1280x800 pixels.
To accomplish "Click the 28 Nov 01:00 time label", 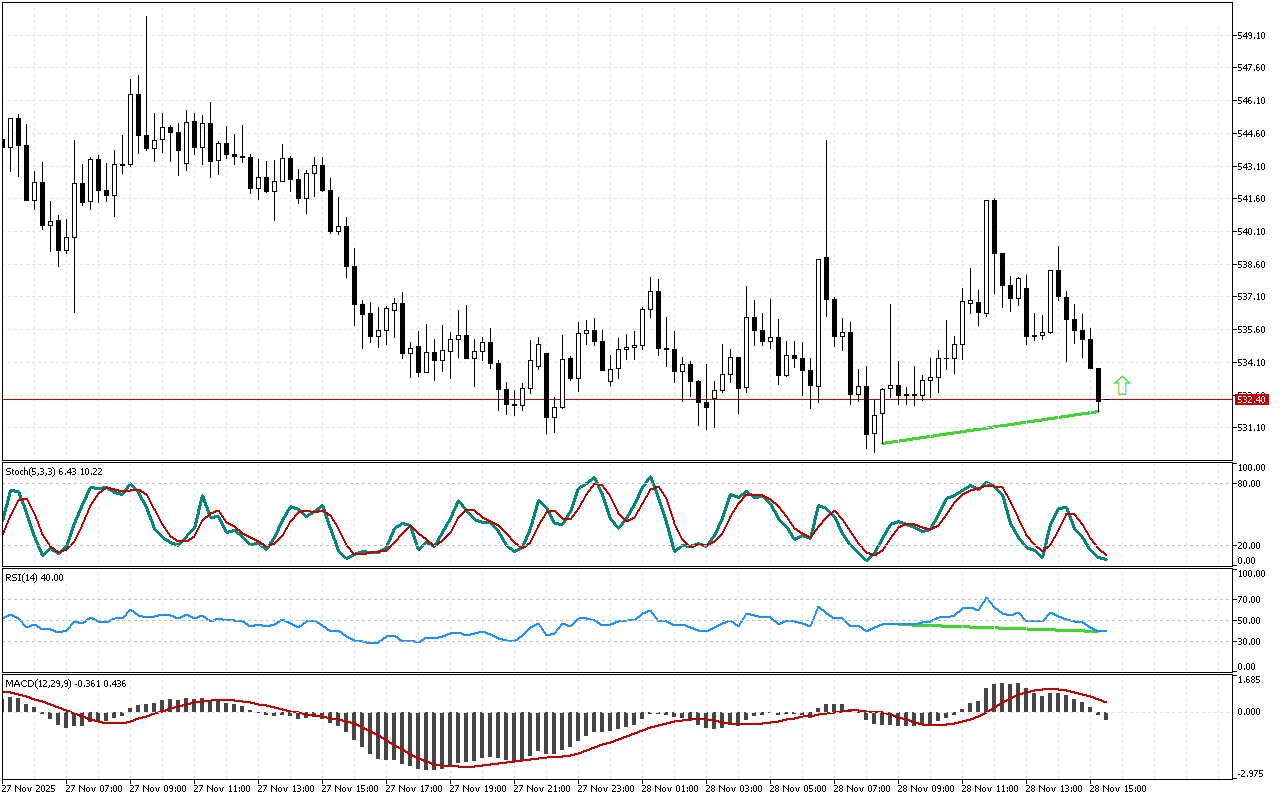I will coord(671,789).
